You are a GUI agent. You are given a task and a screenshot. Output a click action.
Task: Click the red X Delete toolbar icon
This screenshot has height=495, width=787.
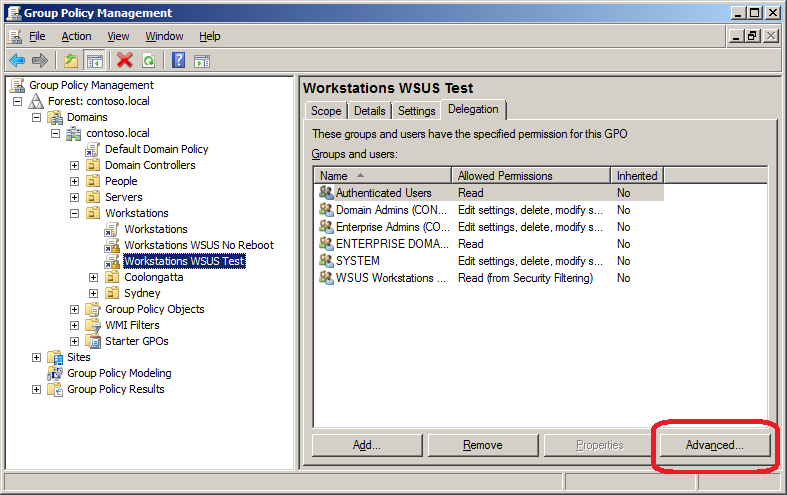coord(125,60)
